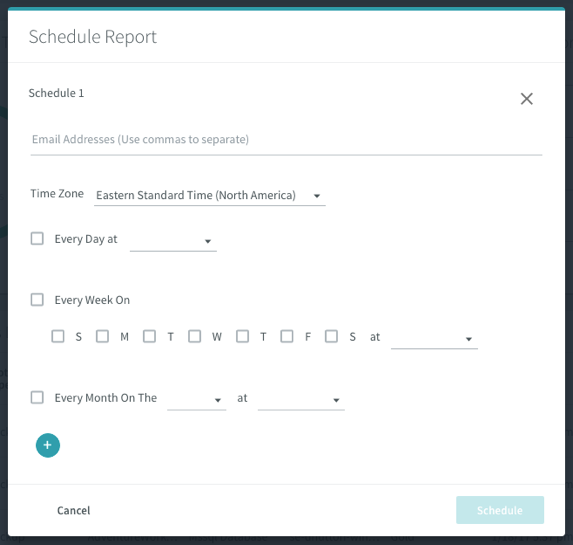Open the weekly schedule time dropdown

pos(435,339)
